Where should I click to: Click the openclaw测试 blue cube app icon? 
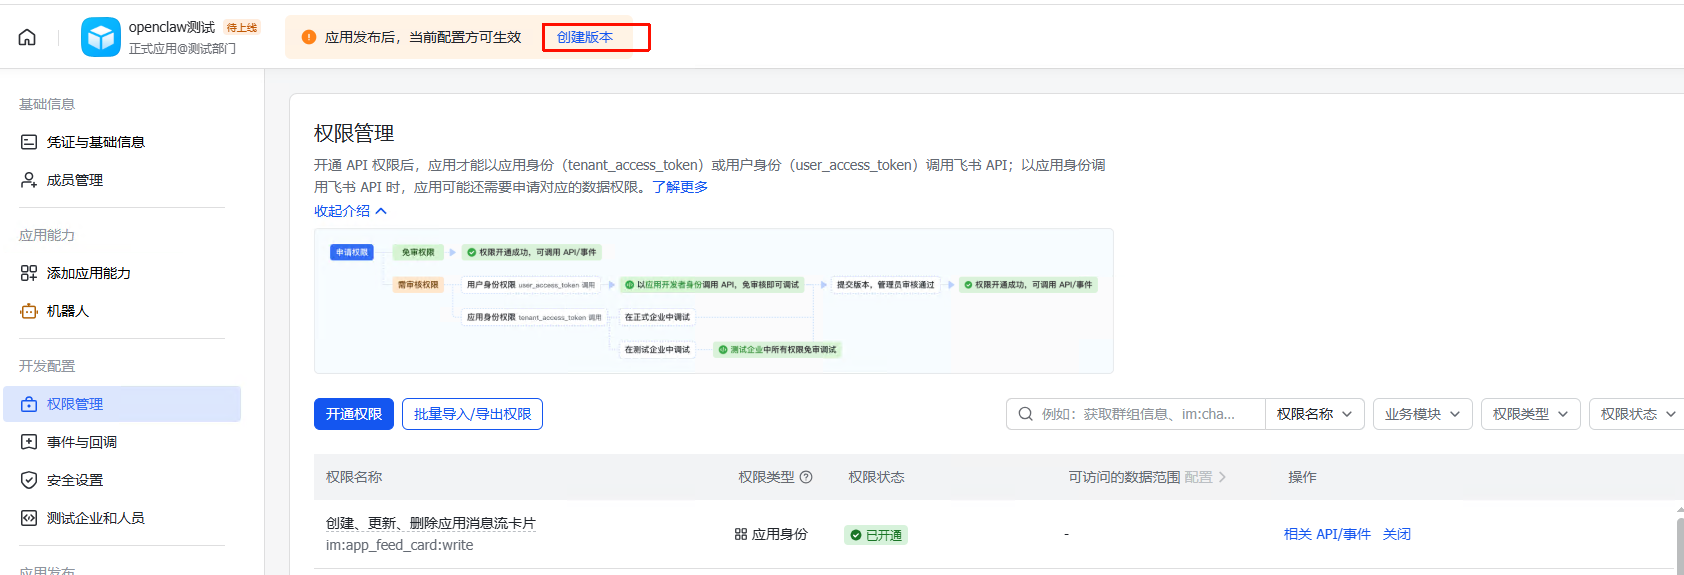[x=100, y=37]
